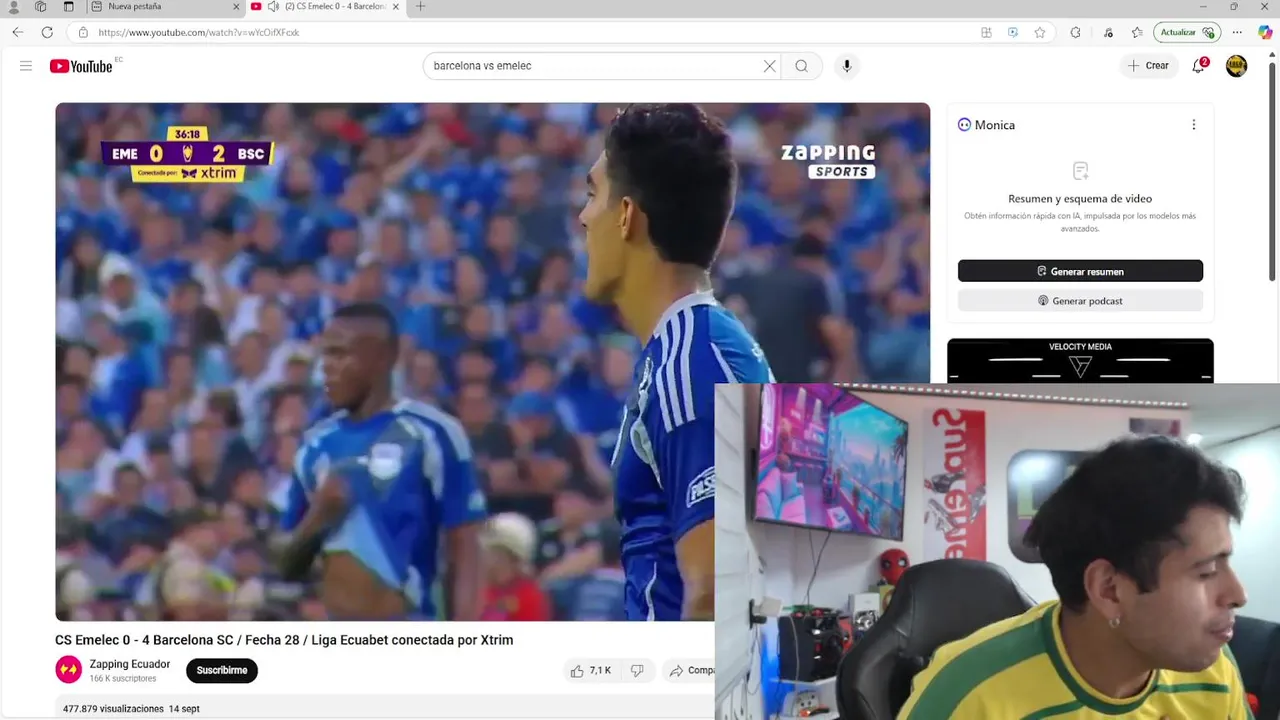Image resolution: width=1280 pixels, height=720 pixels.
Task: Open the Zapping Ecuador channel avatar
Action: [x=68, y=669]
